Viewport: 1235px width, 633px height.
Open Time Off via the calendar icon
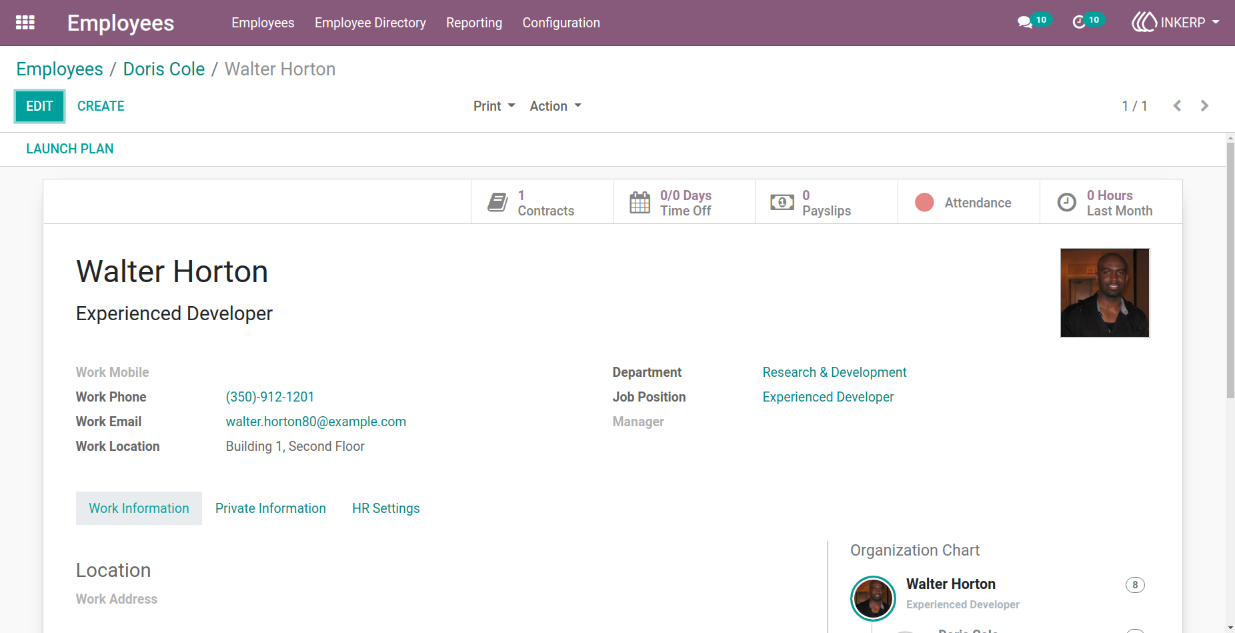point(640,203)
